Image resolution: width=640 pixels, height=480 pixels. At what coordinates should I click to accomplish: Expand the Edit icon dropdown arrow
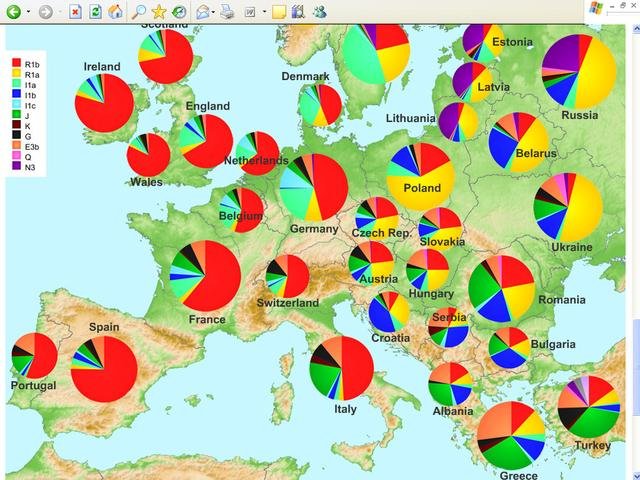click(263, 12)
